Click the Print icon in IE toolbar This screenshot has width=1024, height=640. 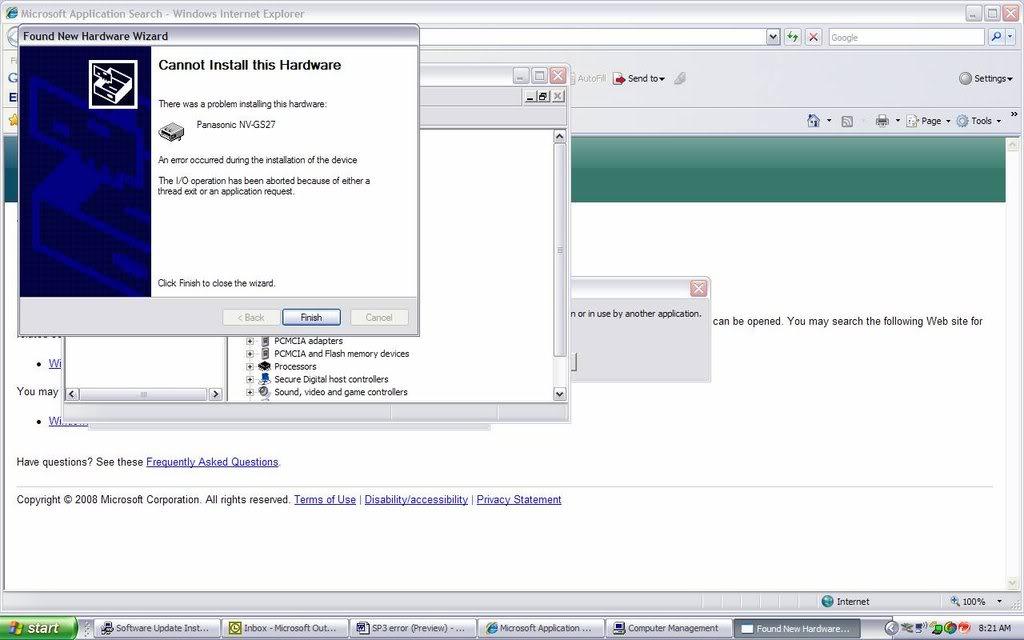pos(882,121)
